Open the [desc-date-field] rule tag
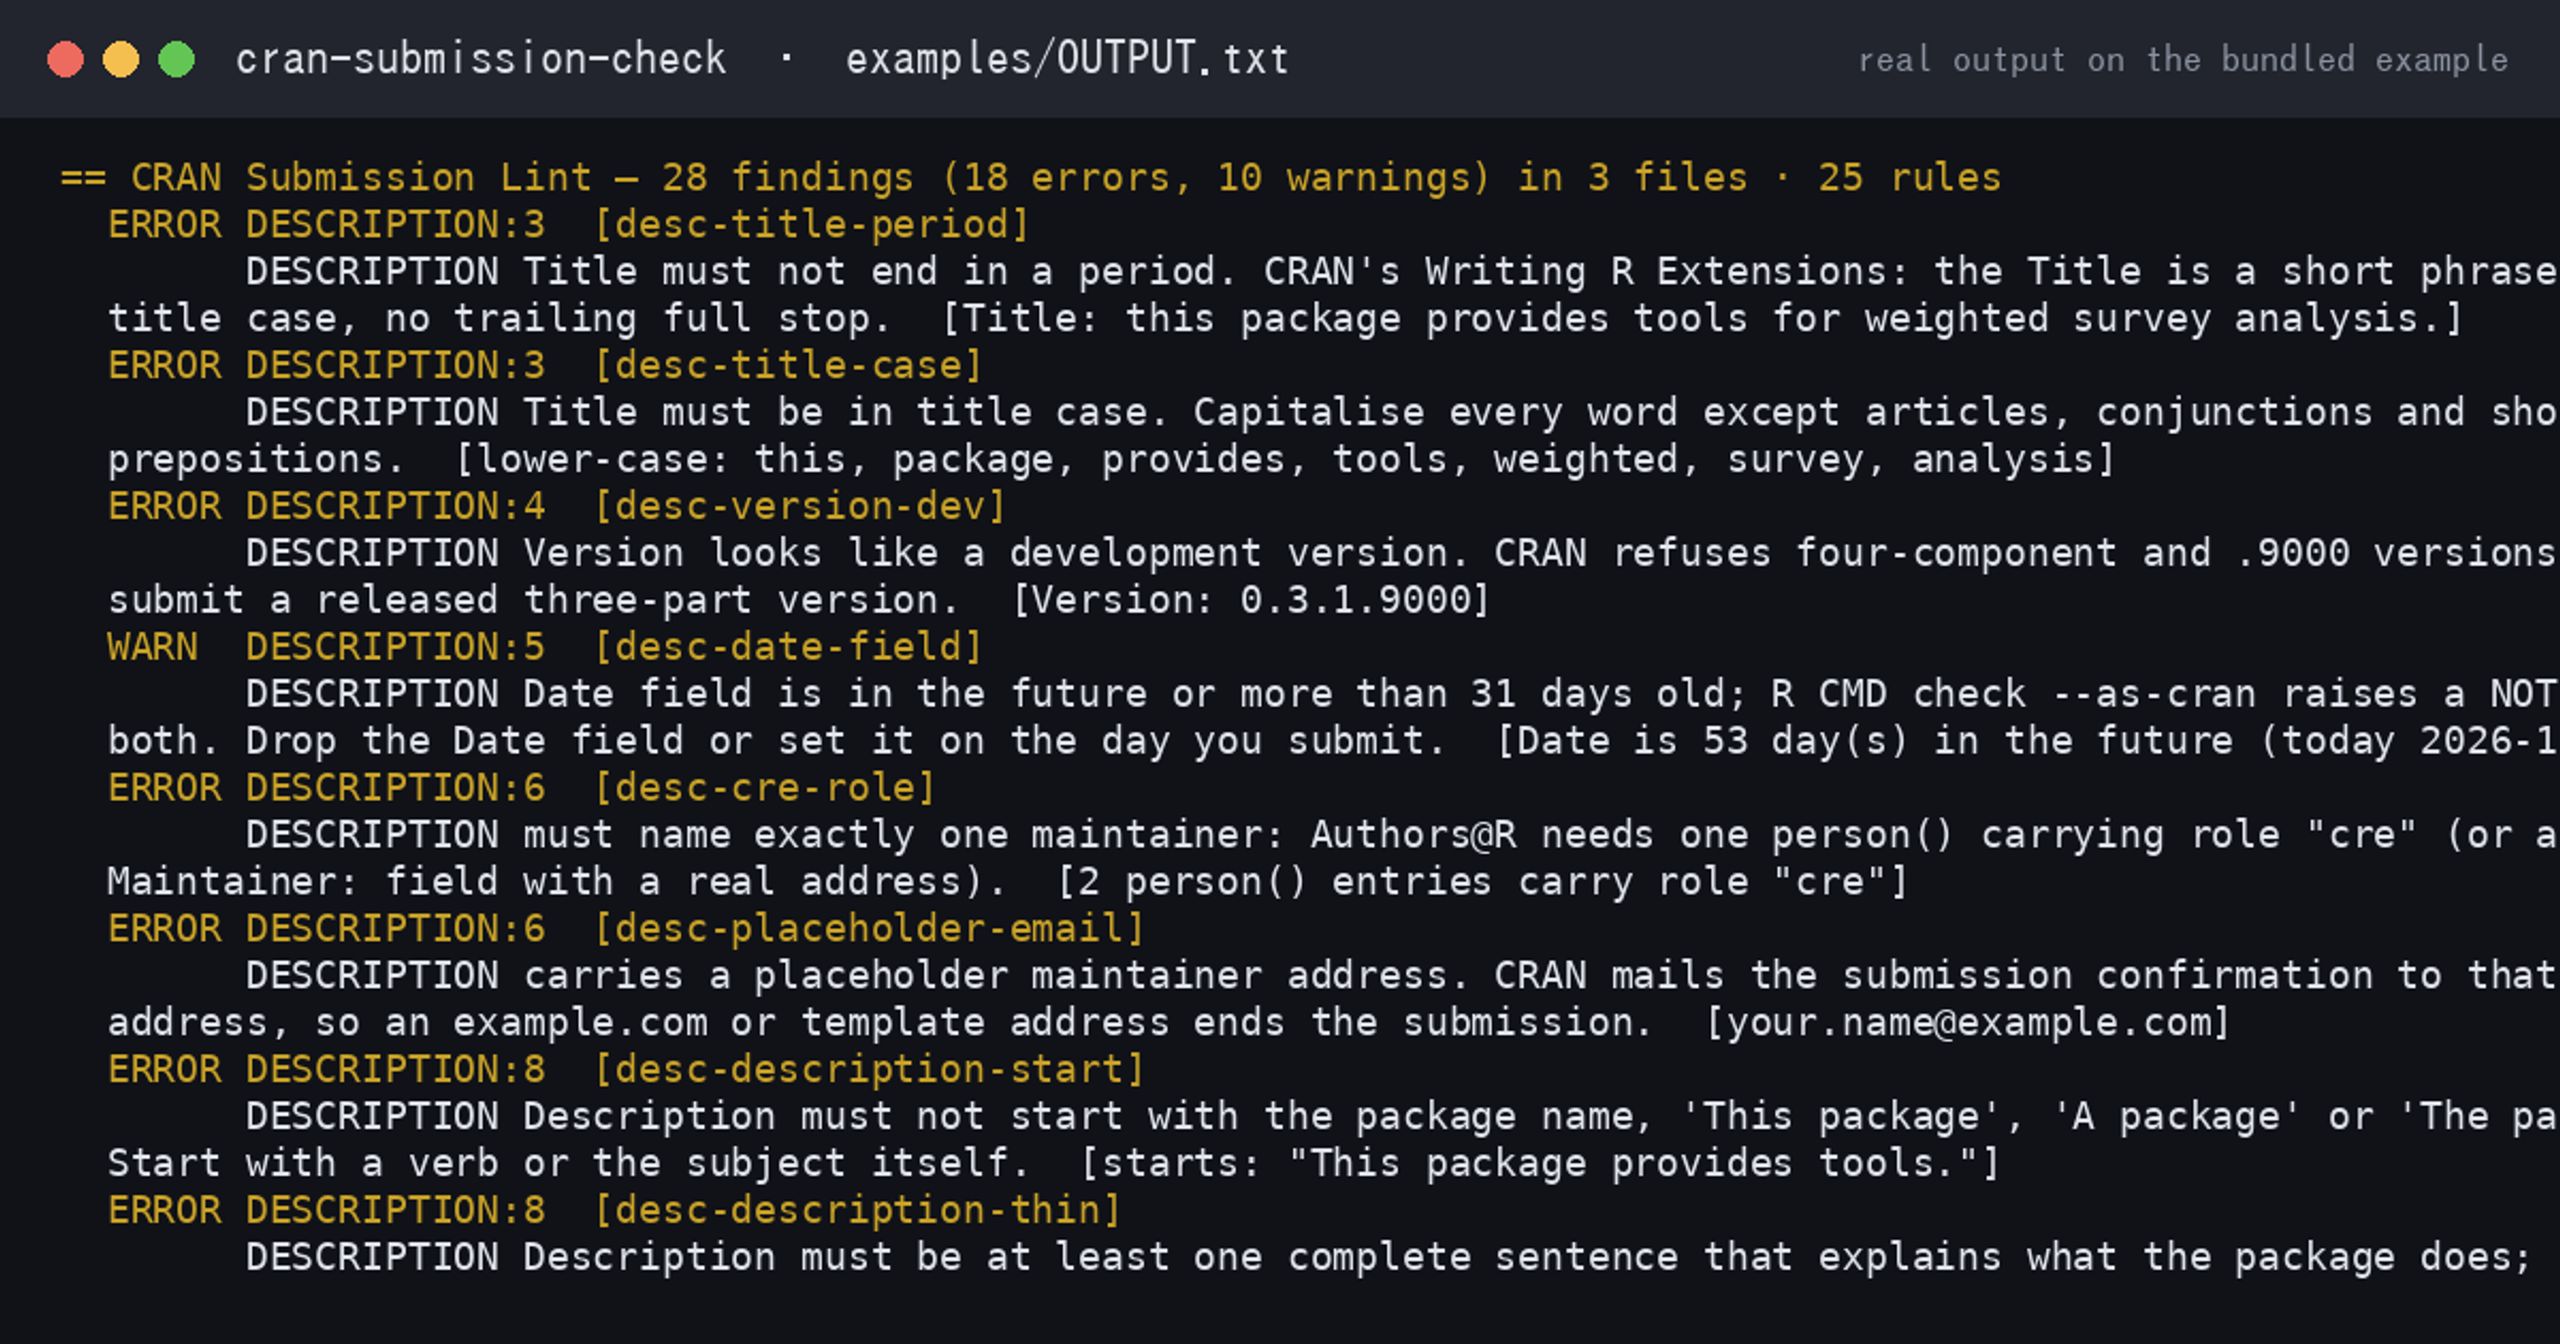Image resolution: width=2560 pixels, height=1344 pixels. (x=788, y=648)
